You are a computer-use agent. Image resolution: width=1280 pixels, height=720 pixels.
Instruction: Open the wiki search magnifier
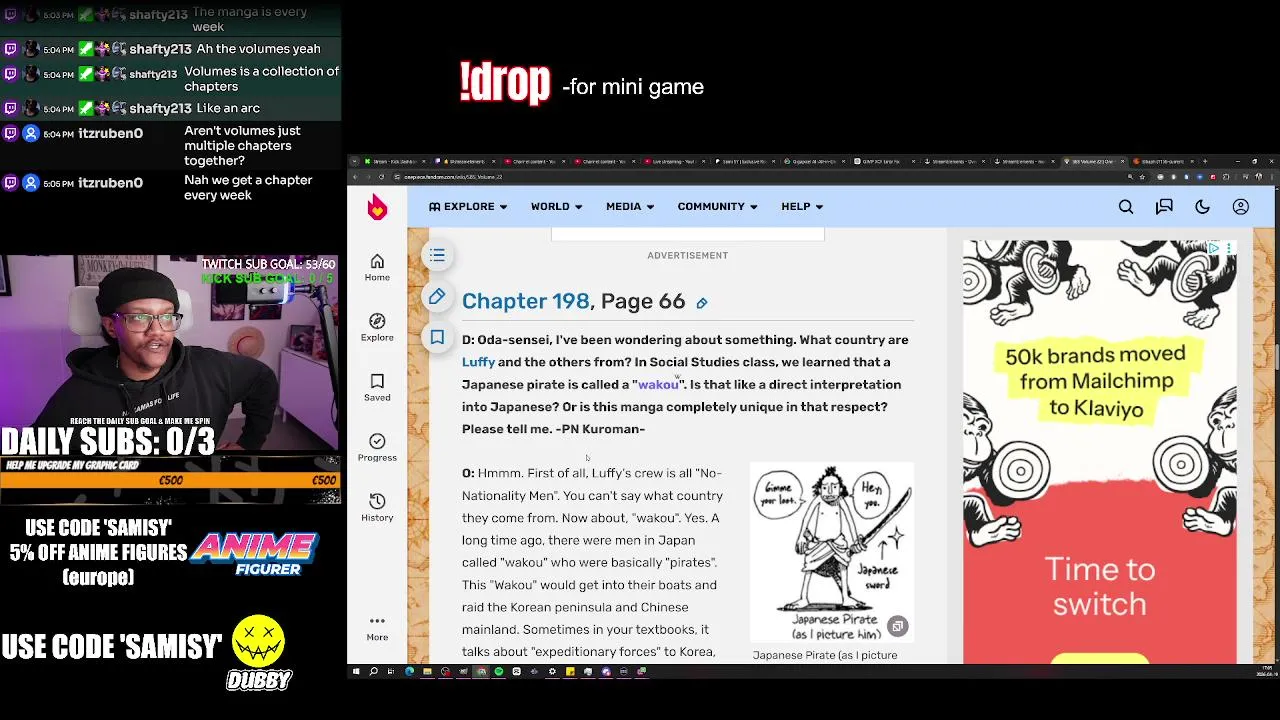click(x=1126, y=207)
